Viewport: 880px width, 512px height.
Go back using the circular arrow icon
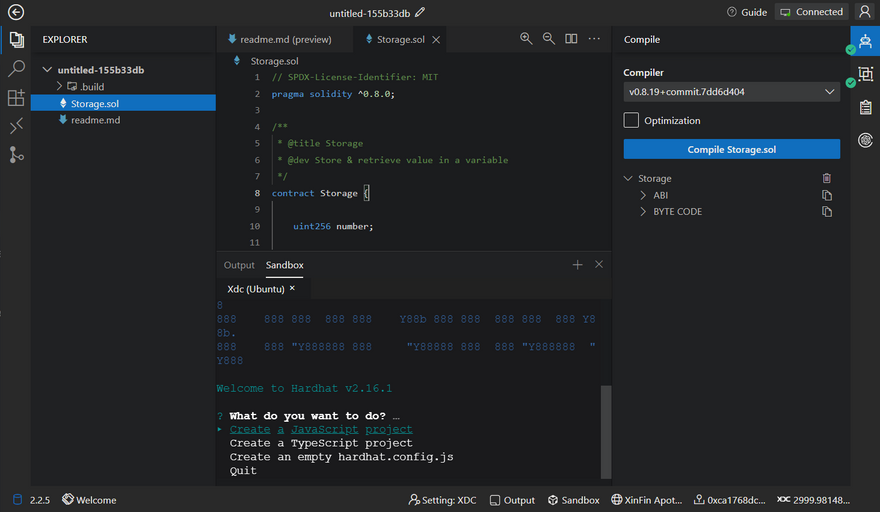(x=16, y=12)
